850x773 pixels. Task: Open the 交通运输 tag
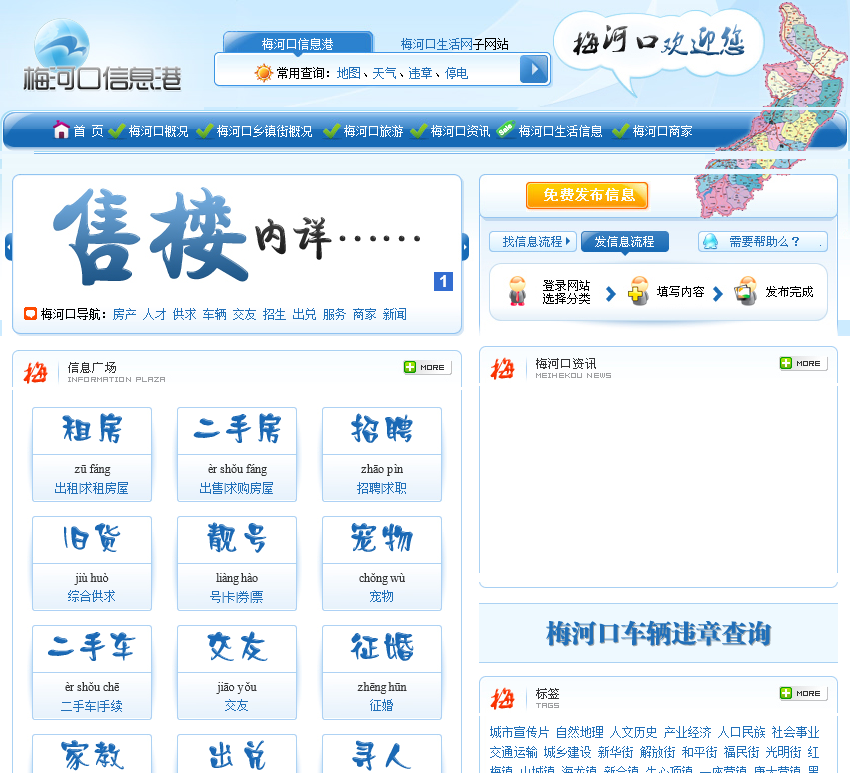(x=513, y=752)
